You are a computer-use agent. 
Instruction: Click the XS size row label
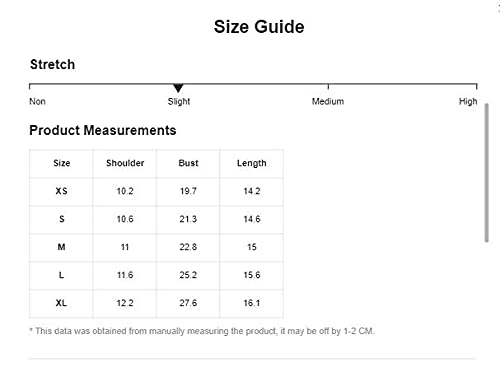coord(61,191)
